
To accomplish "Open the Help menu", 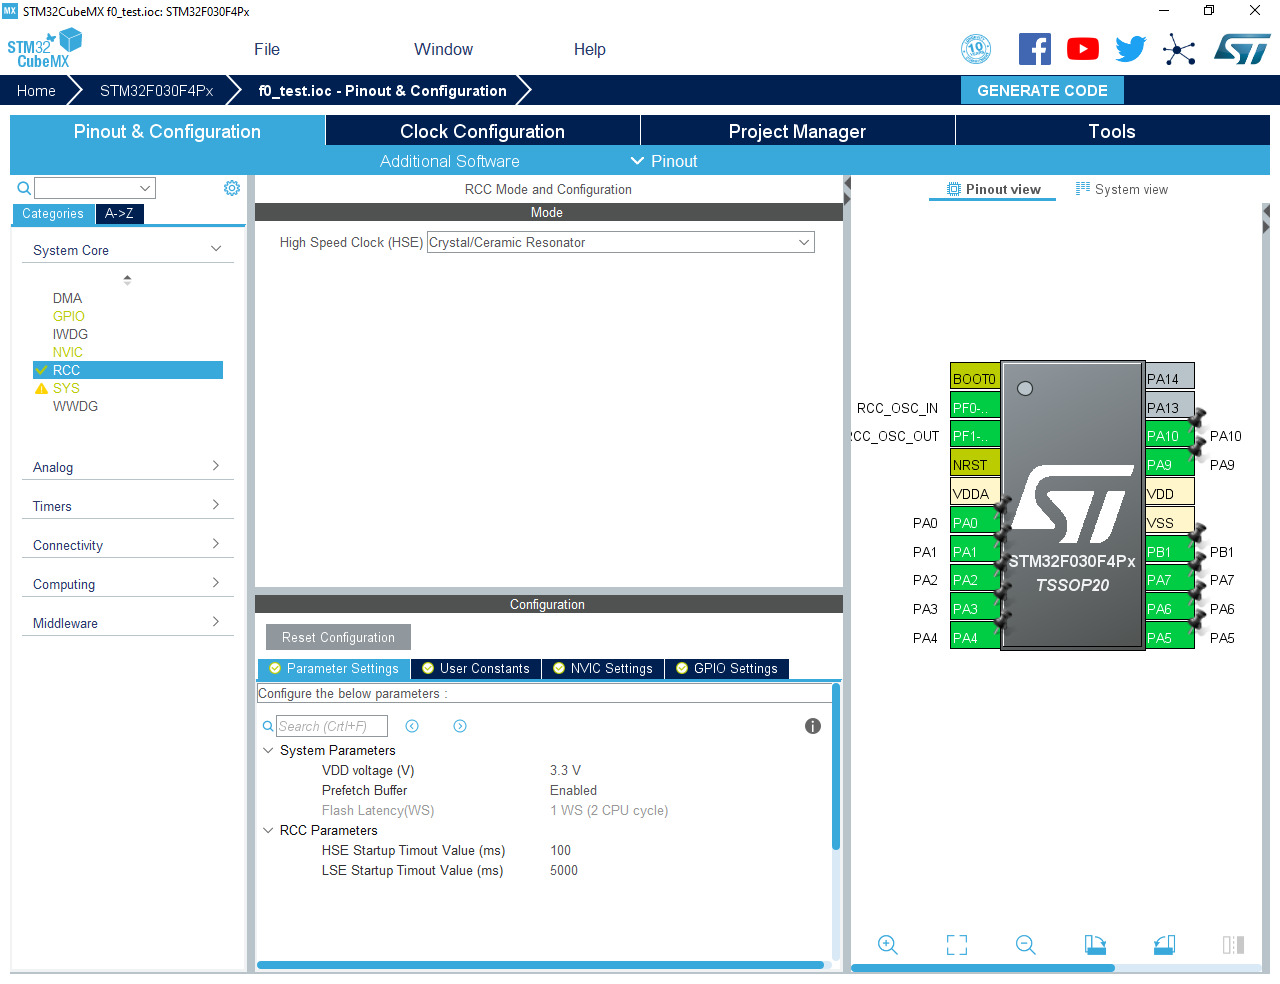I will [x=589, y=49].
